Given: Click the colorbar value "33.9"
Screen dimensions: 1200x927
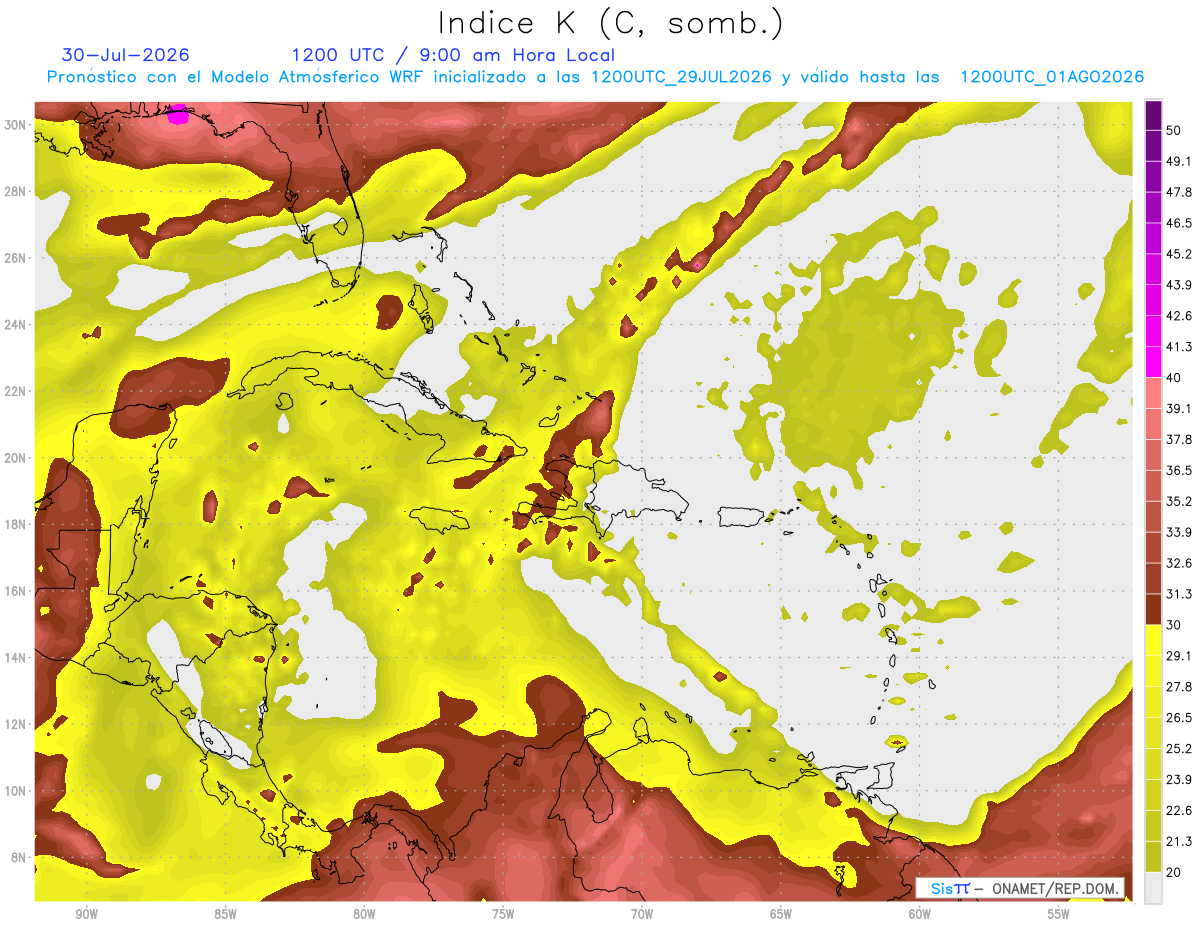Looking at the screenshot, I should (x=1179, y=533).
